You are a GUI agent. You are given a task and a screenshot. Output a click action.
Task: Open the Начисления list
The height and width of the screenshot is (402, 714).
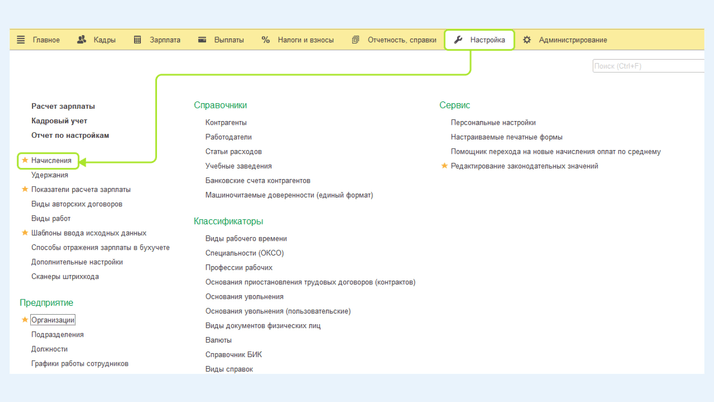(x=51, y=160)
